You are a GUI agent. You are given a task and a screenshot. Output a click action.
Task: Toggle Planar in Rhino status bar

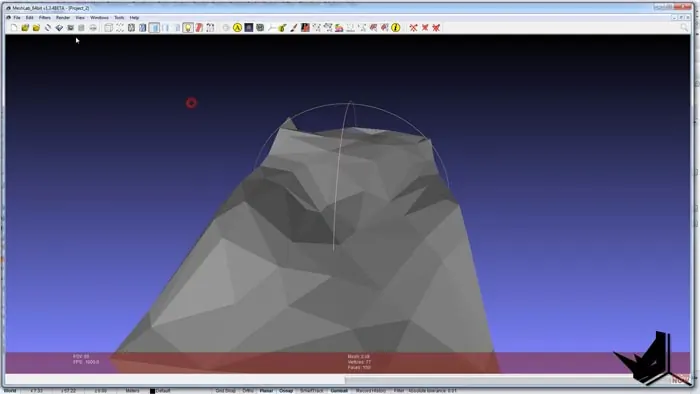[266, 390]
